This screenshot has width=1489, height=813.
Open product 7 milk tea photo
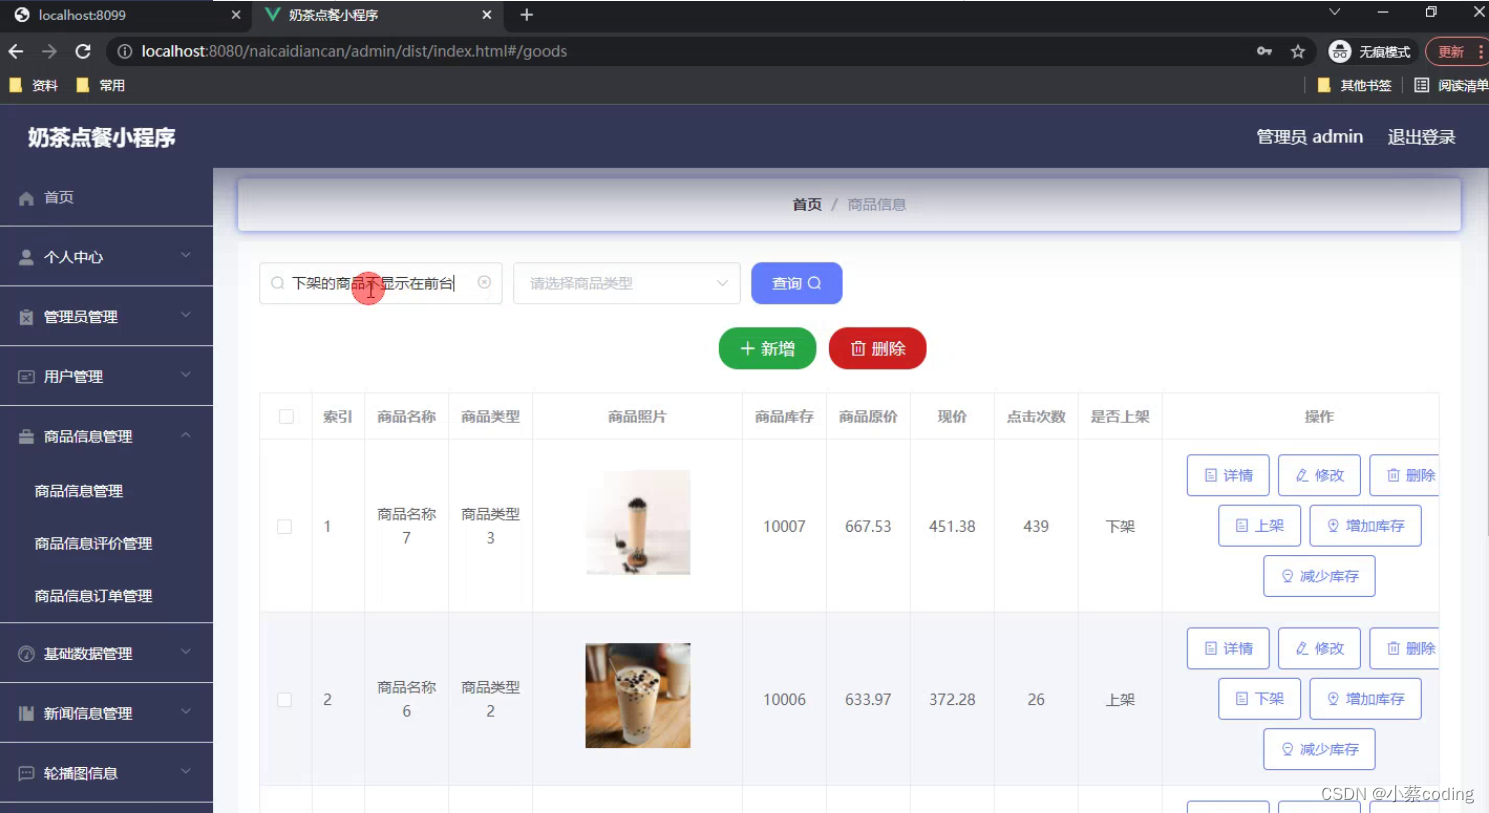click(638, 522)
